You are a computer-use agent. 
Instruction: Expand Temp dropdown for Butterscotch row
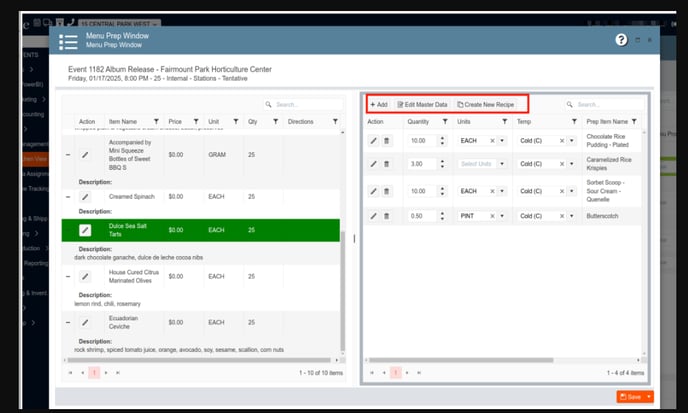point(572,216)
